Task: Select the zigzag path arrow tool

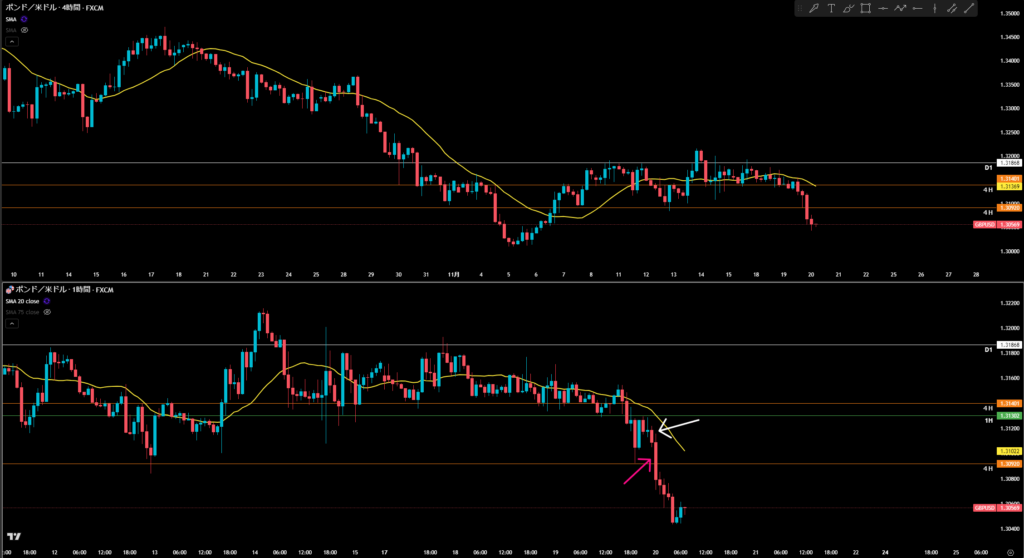Action: 900,9
